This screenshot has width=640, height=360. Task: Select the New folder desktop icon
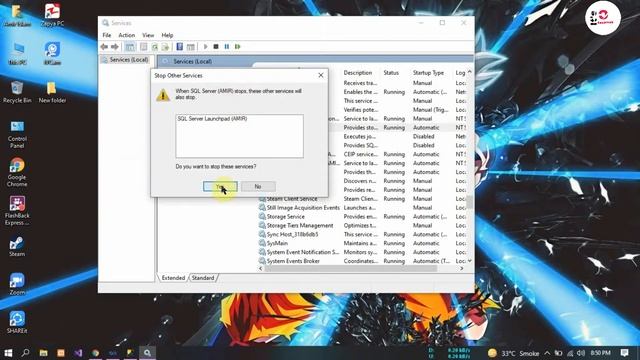(x=52, y=92)
